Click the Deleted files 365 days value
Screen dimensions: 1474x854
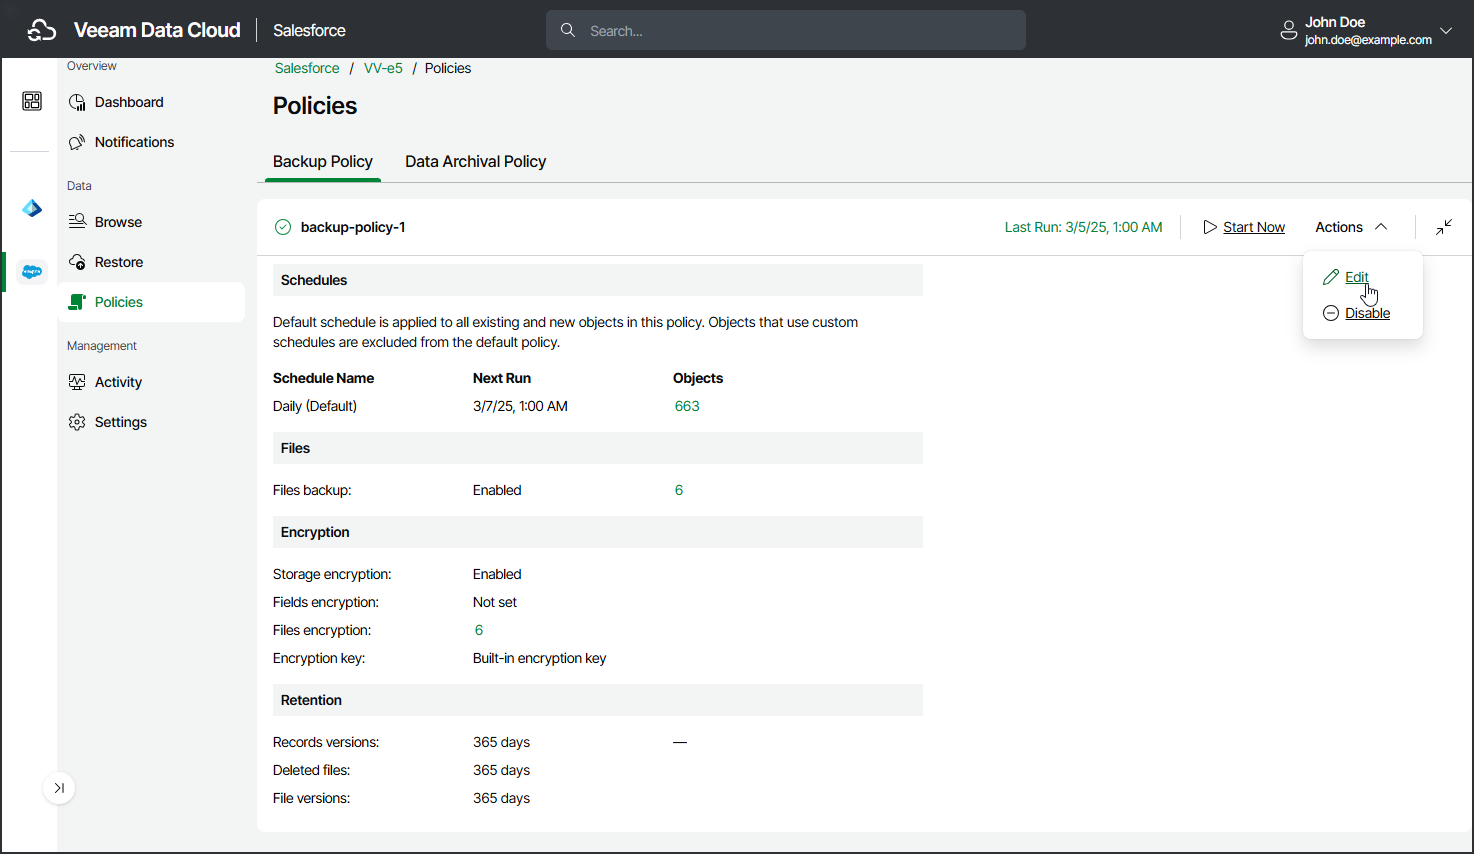click(x=501, y=770)
